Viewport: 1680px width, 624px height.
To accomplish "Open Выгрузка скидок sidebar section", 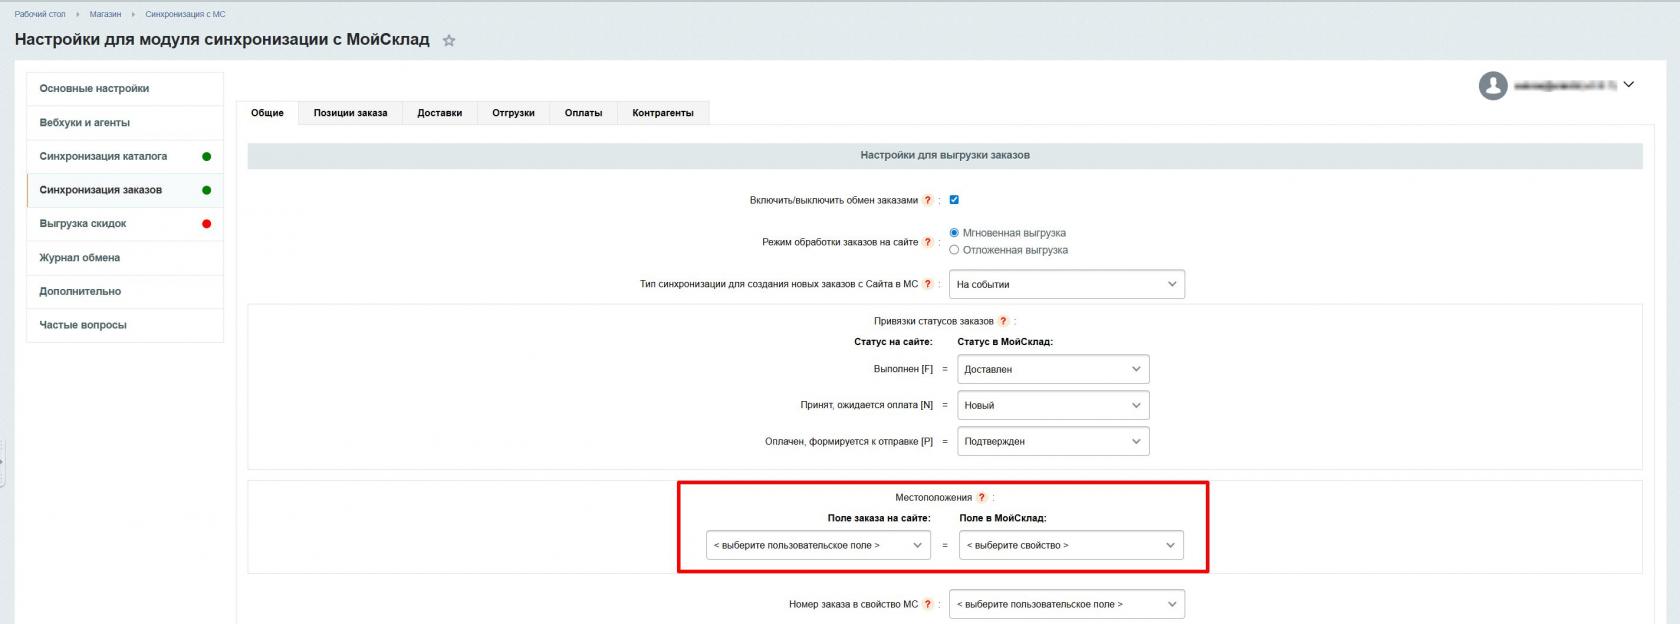I will (x=125, y=224).
